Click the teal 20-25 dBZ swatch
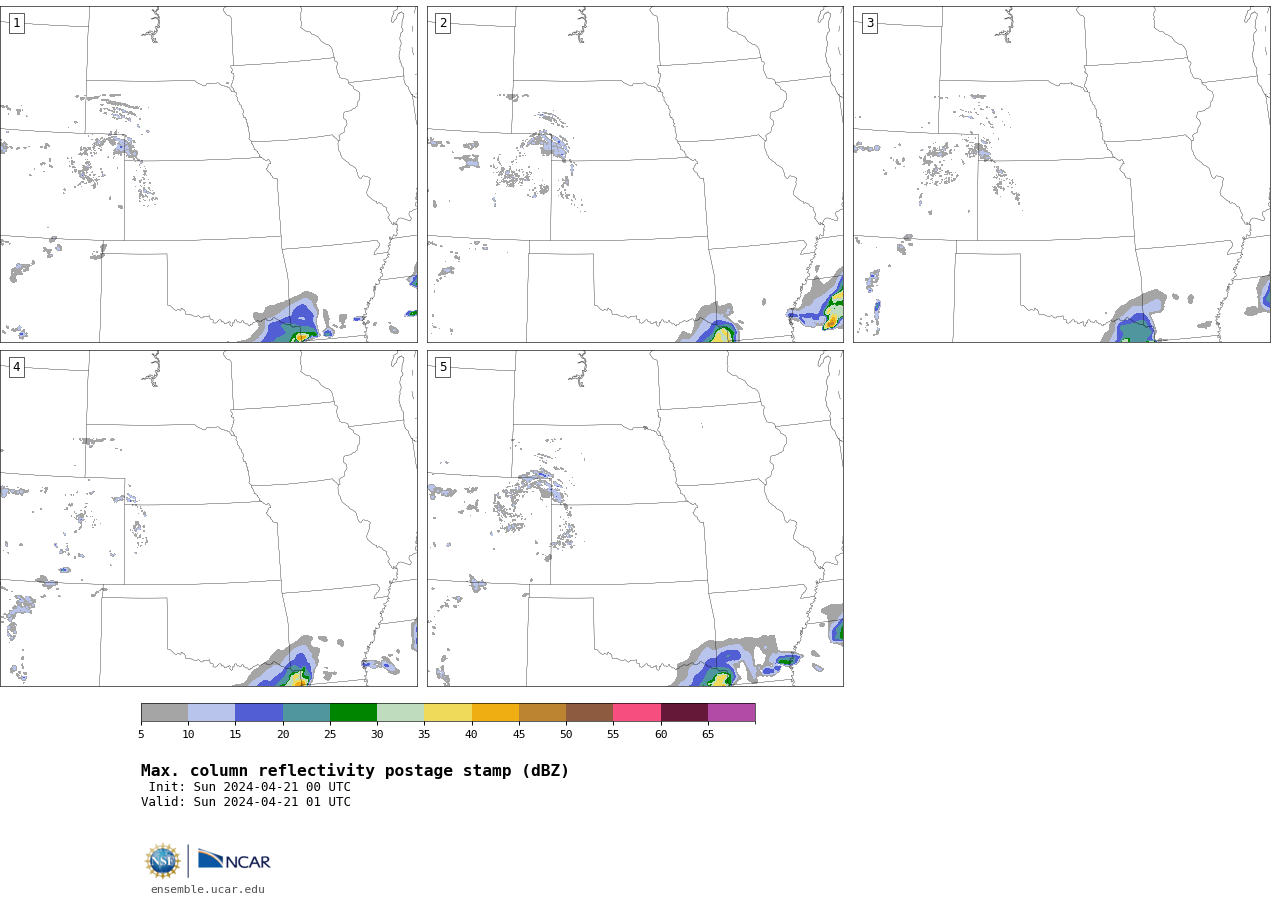The height and width of the screenshot is (901, 1280). (306, 712)
